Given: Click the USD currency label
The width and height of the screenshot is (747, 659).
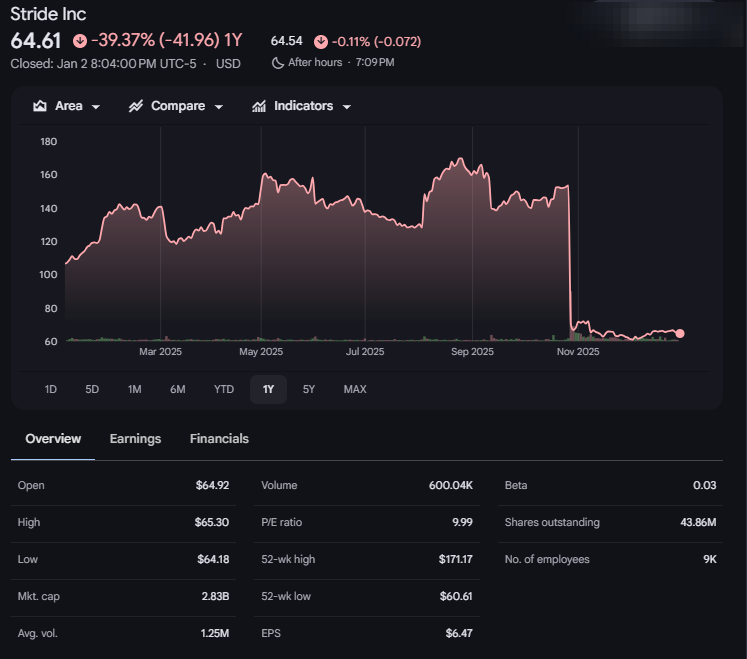Looking at the screenshot, I should pyautogui.click(x=228, y=64).
